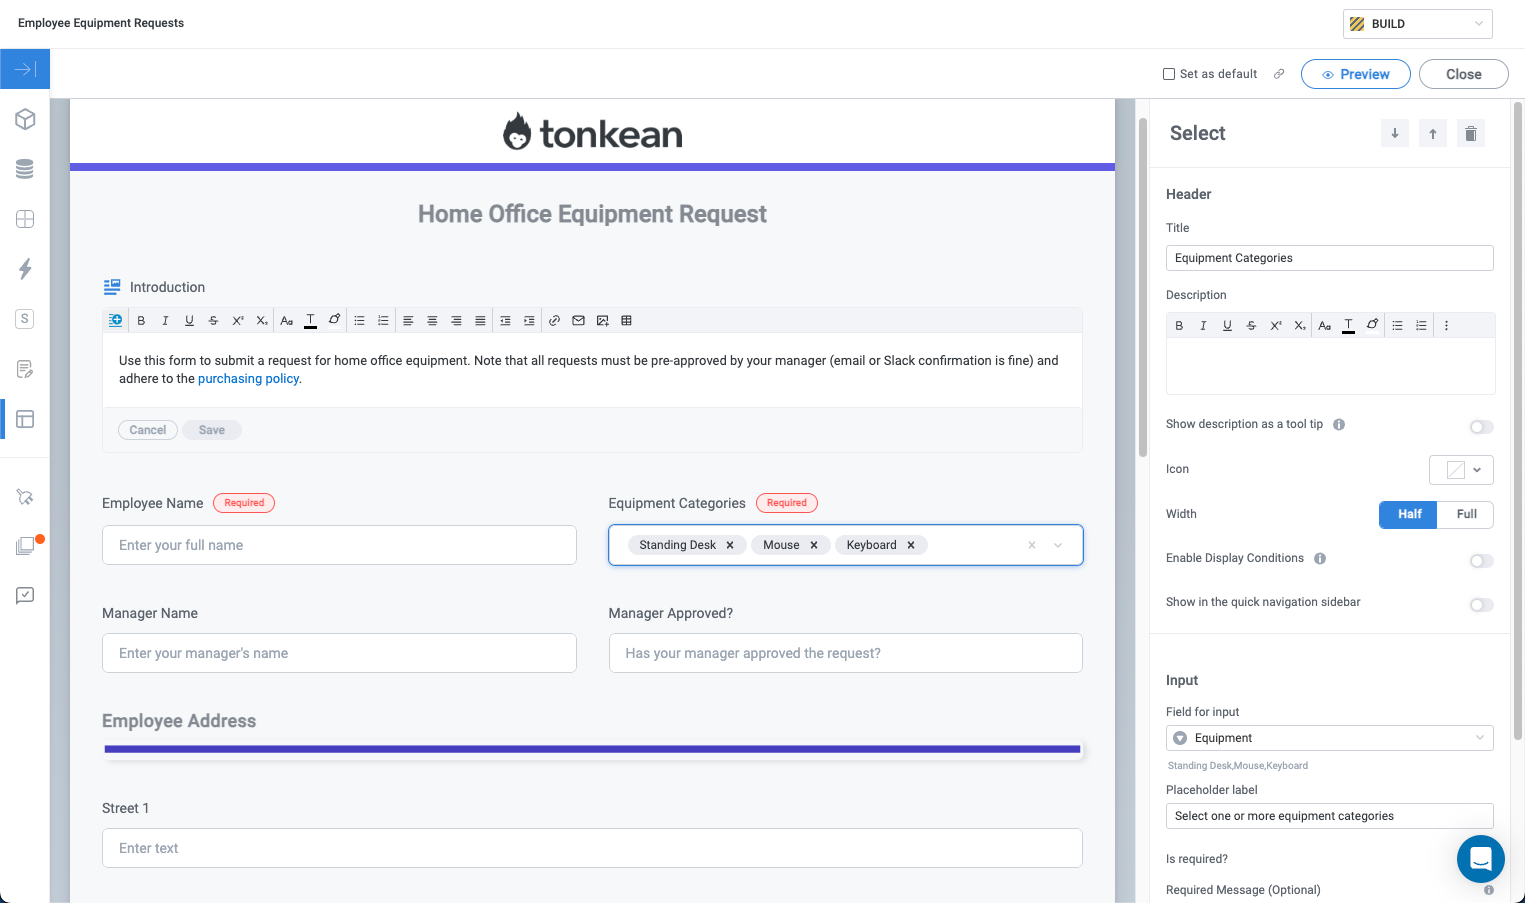The width and height of the screenshot is (1525, 906).
Task: Open highlight color picker in Introduction toolbar
Action: pyautogui.click(x=334, y=320)
